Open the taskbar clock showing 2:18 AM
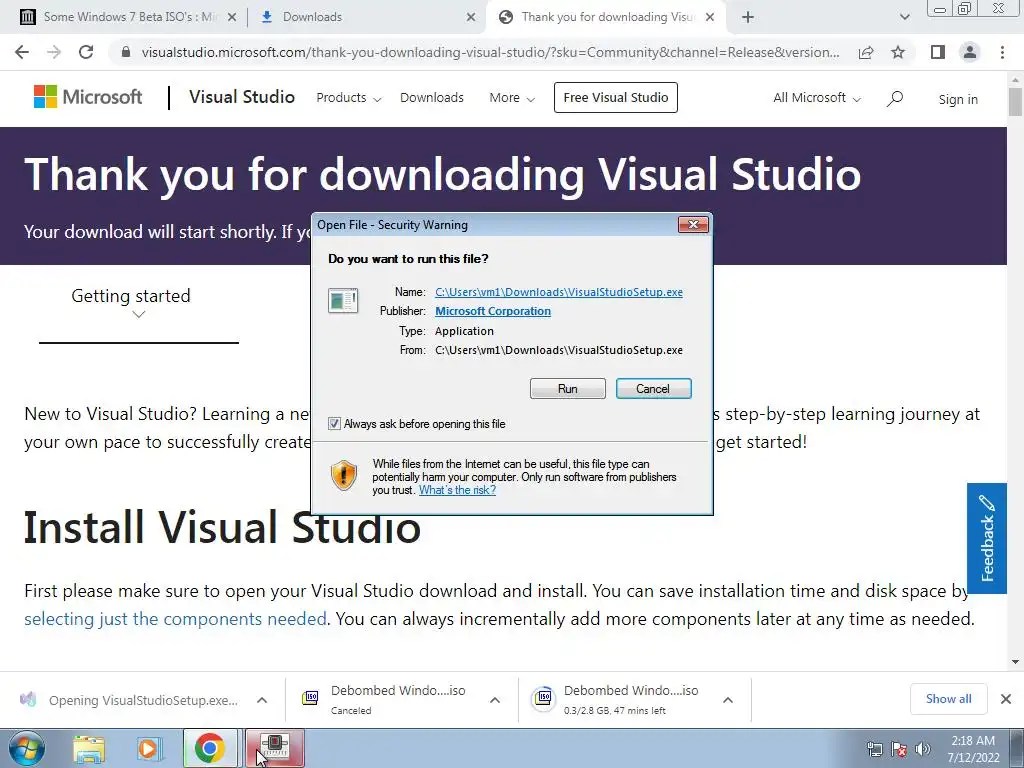The image size is (1024, 768). (973, 749)
